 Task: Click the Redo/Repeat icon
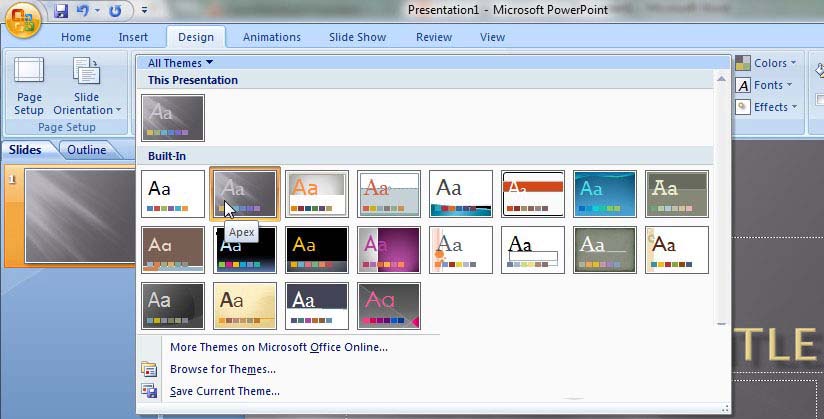click(115, 11)
